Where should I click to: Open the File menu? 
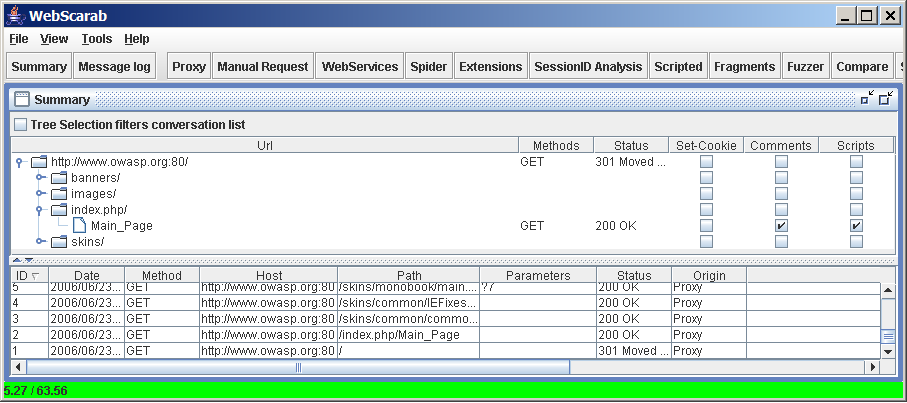19,39
